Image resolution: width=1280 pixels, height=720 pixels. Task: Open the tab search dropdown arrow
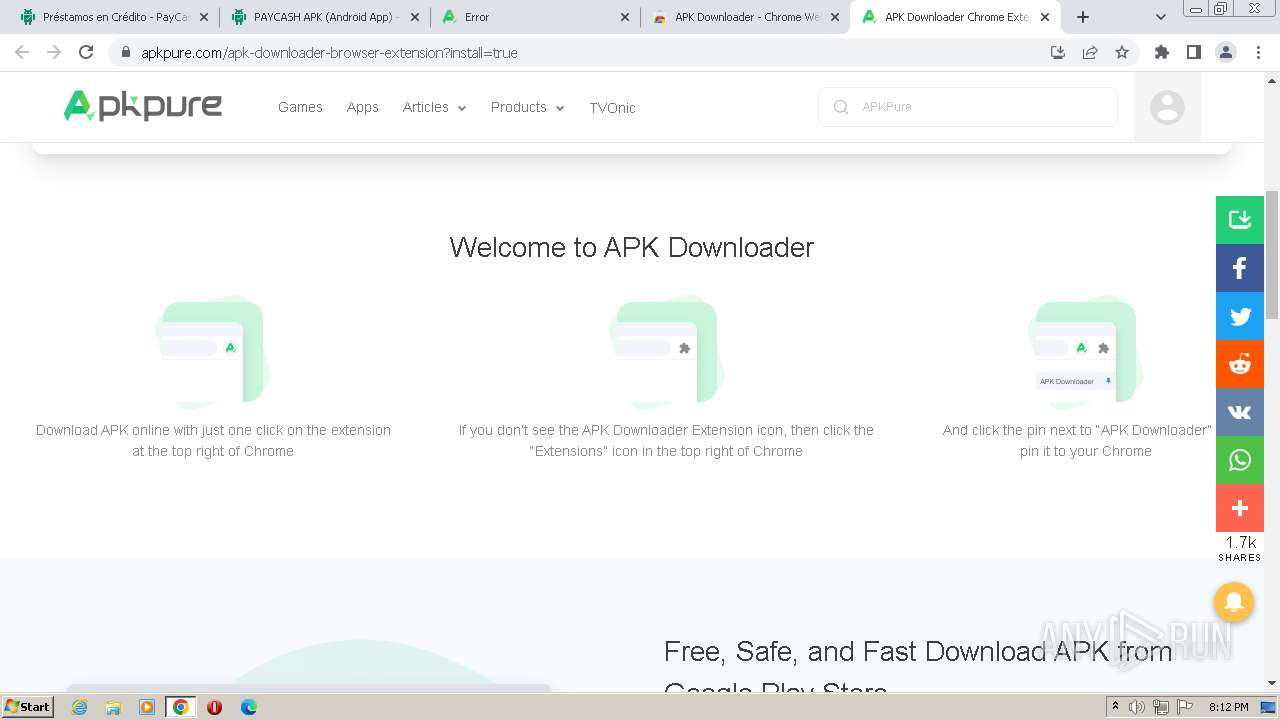click(x=1161, y=17)
